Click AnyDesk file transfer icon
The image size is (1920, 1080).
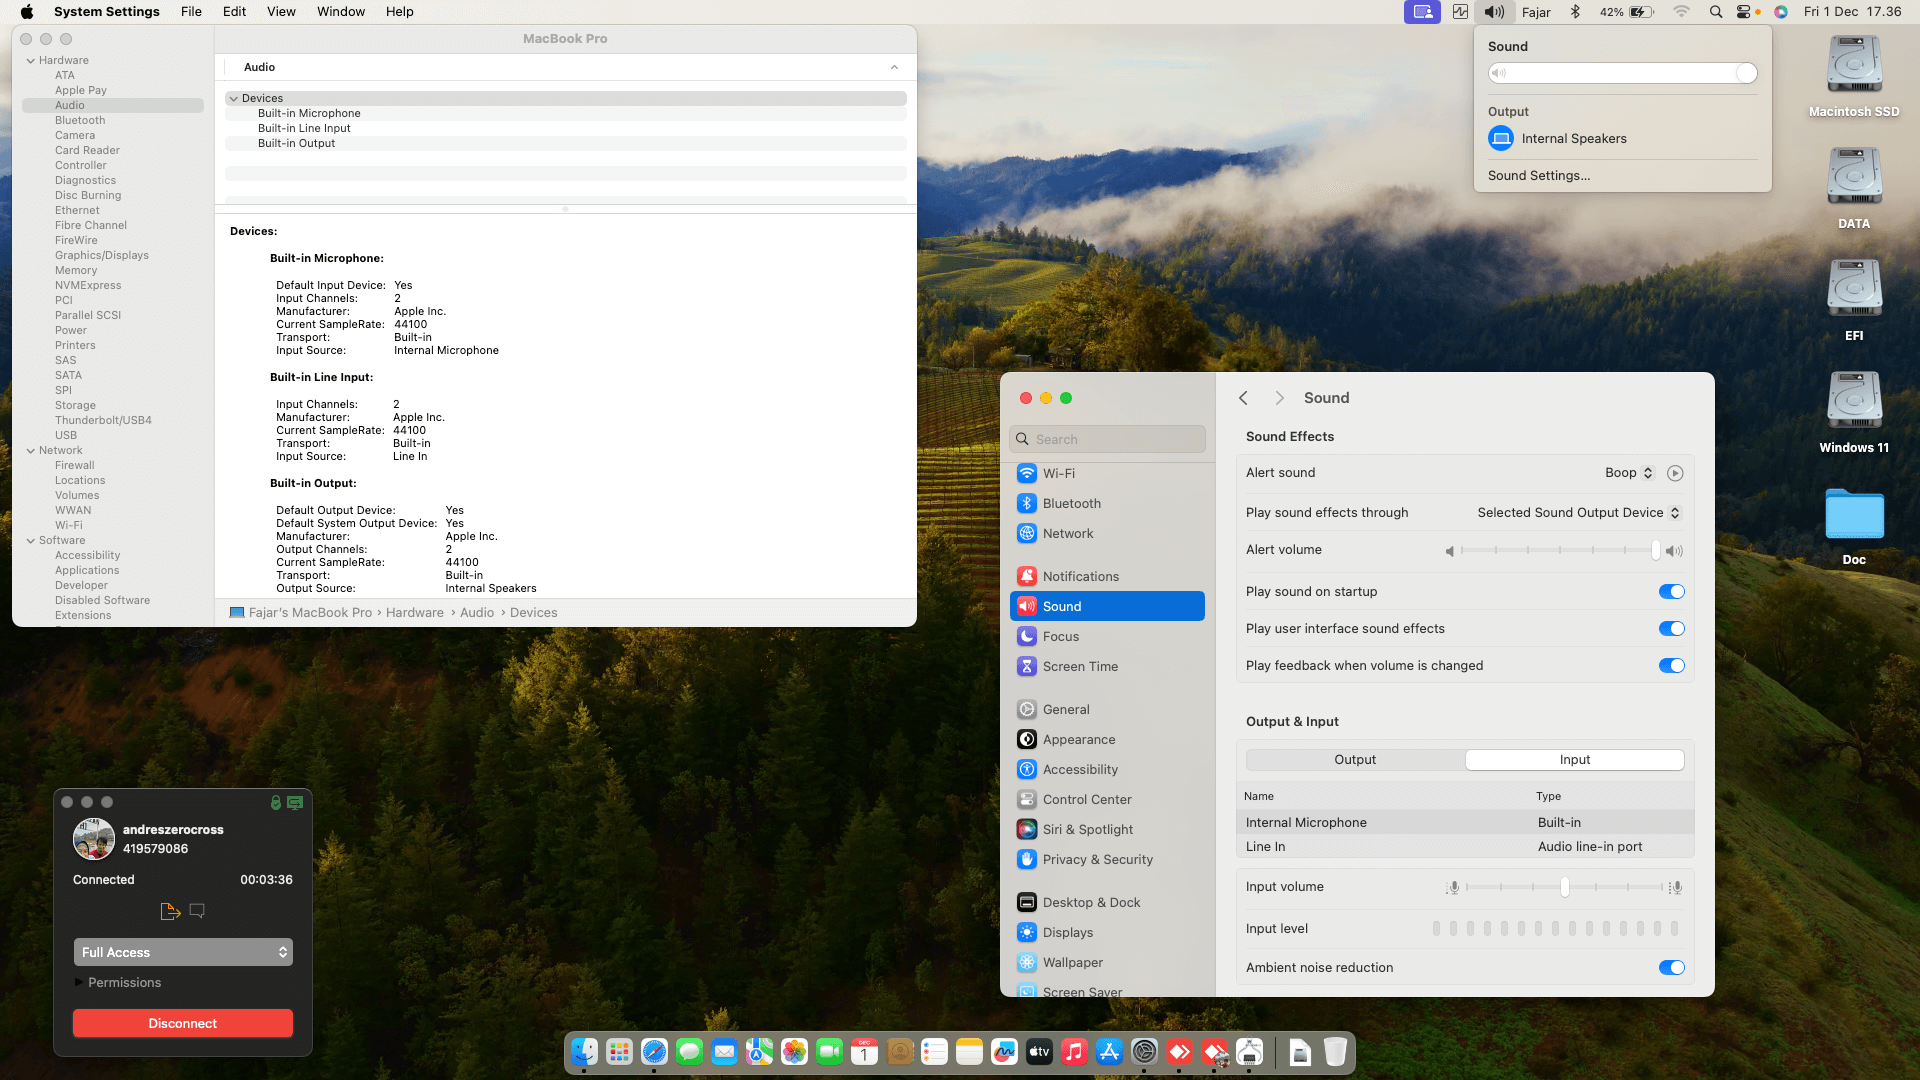(170, 911)
